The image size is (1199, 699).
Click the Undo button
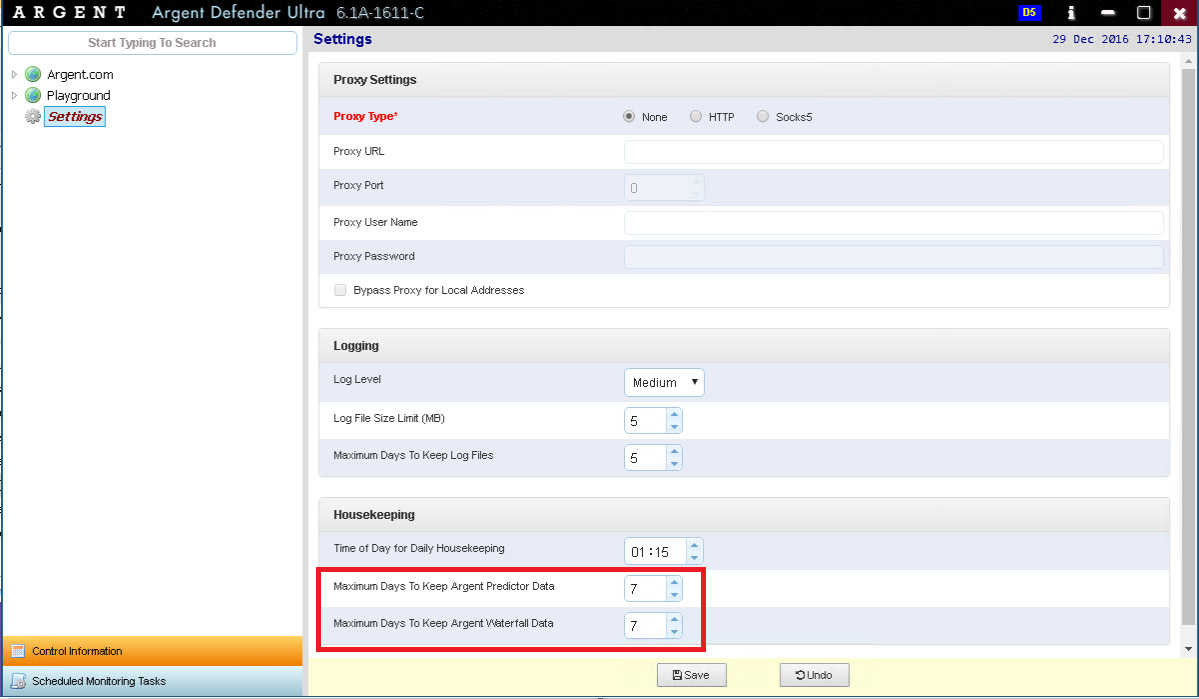click(x=813, y=675)
